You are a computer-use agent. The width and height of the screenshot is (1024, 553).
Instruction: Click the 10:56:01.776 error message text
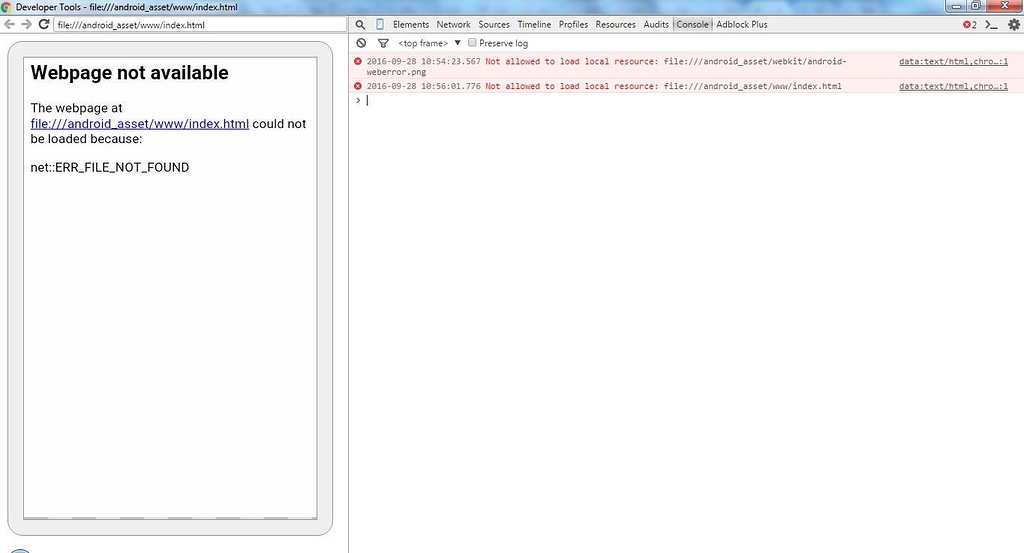pyautogui.click(x=603, y=86)
